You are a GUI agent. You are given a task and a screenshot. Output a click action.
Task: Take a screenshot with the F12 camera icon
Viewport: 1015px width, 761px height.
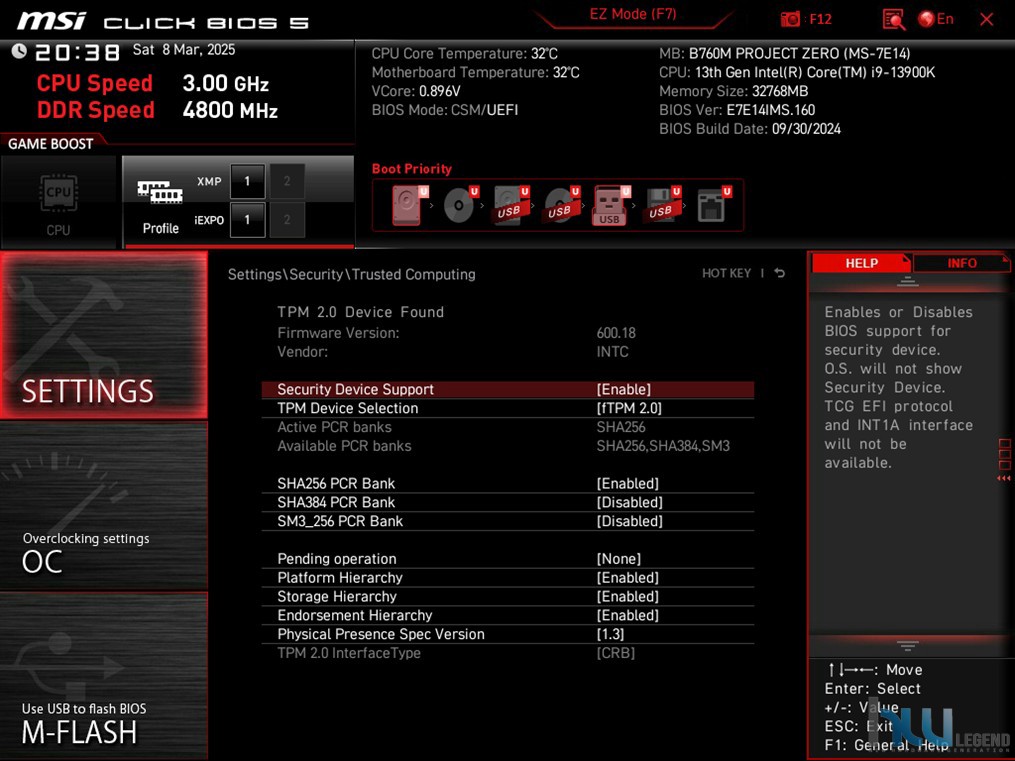790,19
